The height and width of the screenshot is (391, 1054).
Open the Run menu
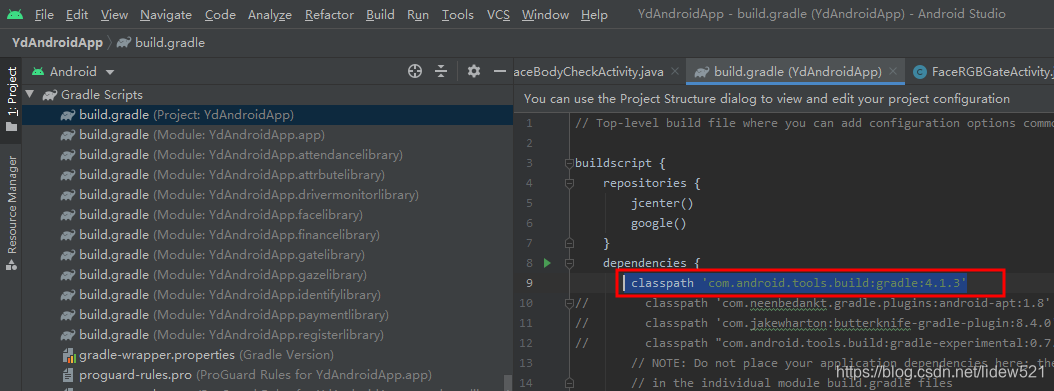[418, 14]
